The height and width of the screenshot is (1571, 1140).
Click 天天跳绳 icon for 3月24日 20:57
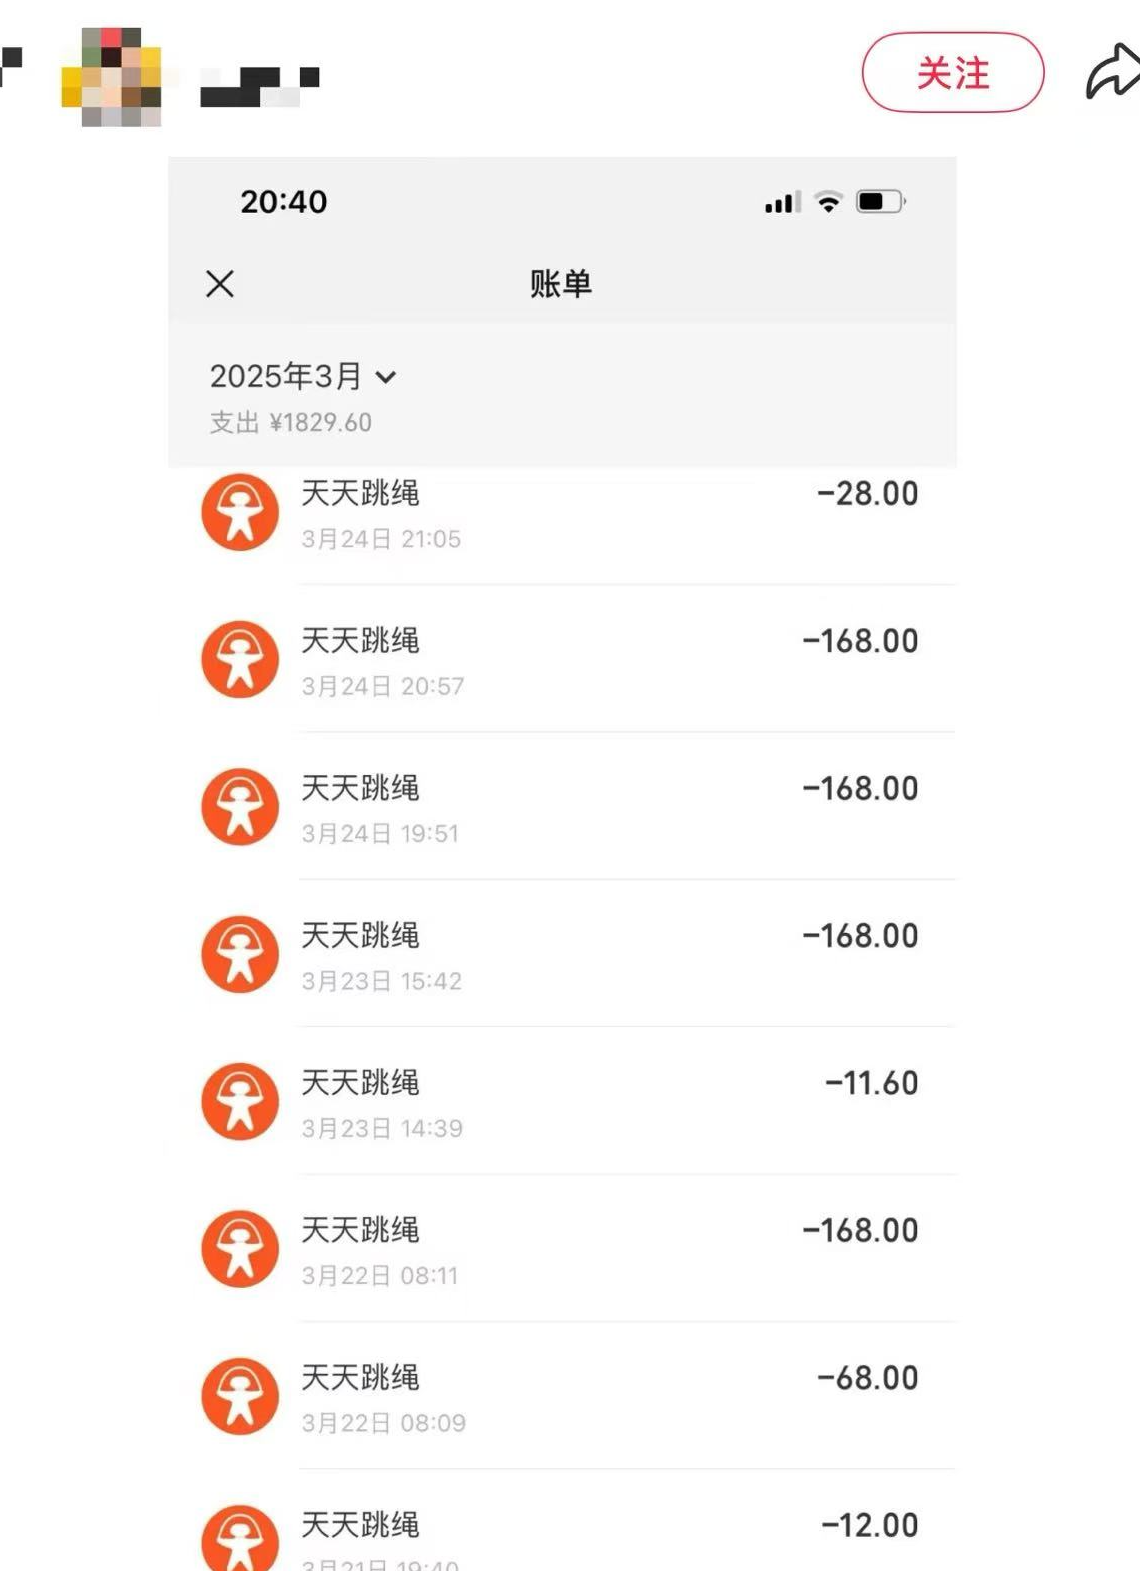(240, 660)
